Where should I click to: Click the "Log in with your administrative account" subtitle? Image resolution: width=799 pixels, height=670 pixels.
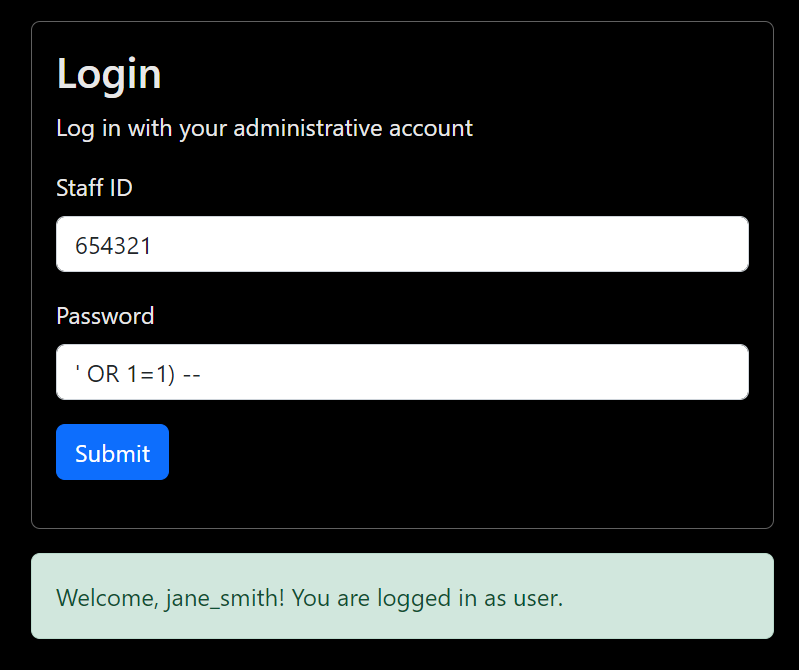tap(264, 128)
